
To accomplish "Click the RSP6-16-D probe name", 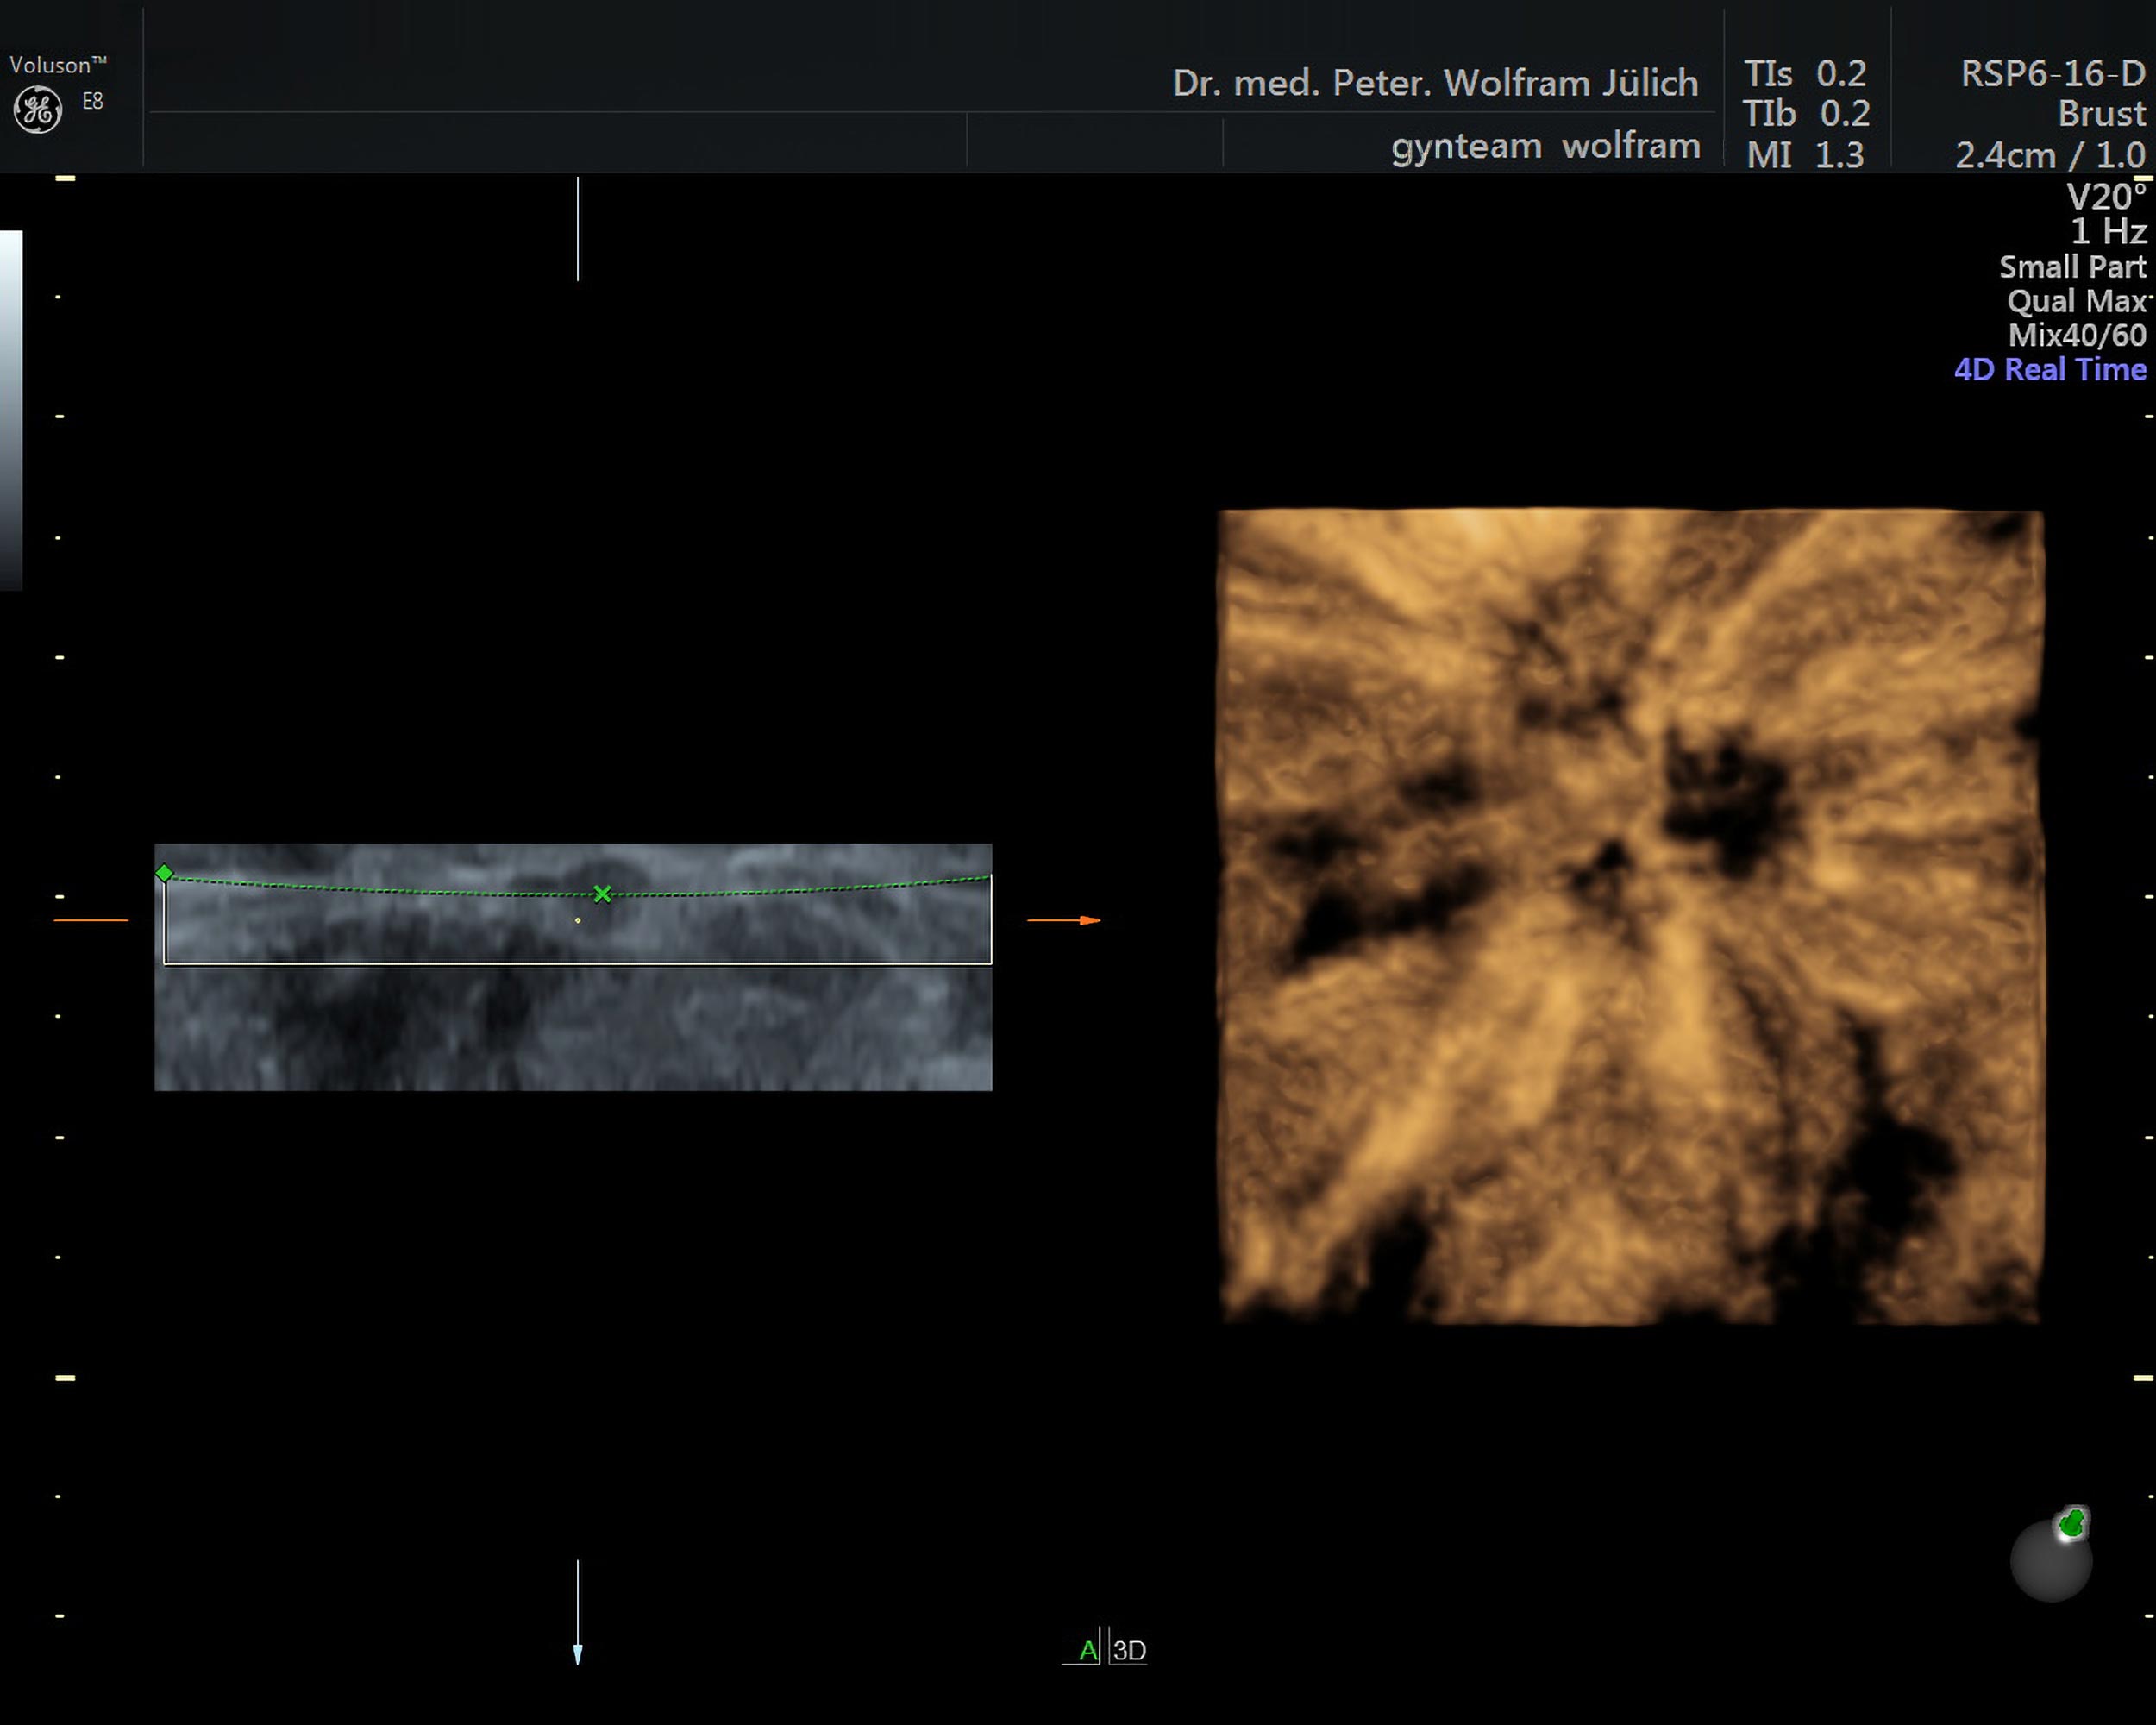I will click(2052, 73).
